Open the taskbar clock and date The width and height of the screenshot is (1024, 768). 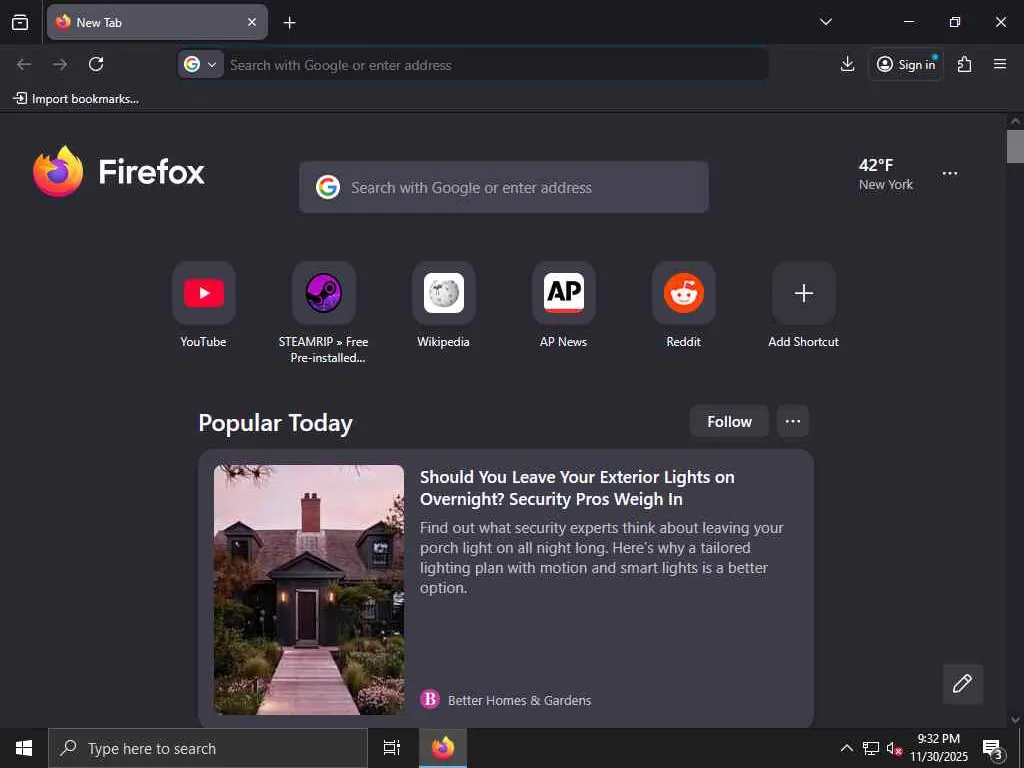[x=939, y=748]
